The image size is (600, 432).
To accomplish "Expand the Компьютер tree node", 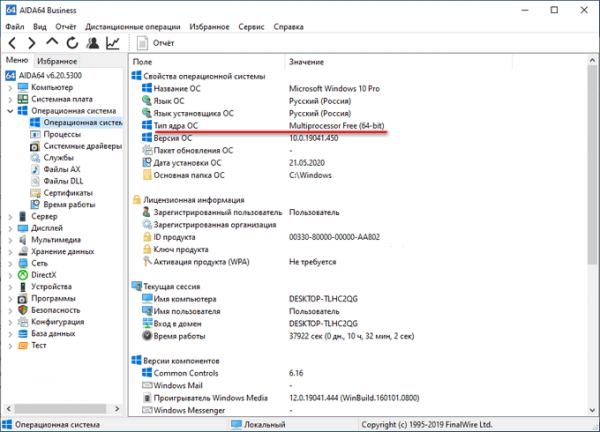I will (10, 88).
